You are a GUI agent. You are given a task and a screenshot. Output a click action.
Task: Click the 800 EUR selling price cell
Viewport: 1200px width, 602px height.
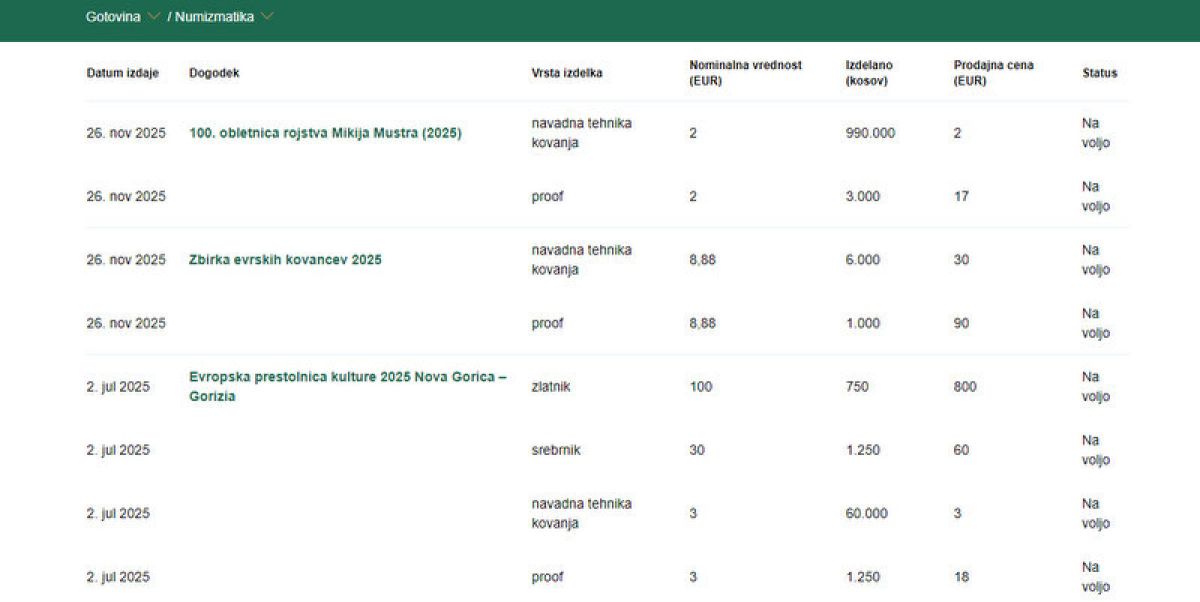click(964, 387)
